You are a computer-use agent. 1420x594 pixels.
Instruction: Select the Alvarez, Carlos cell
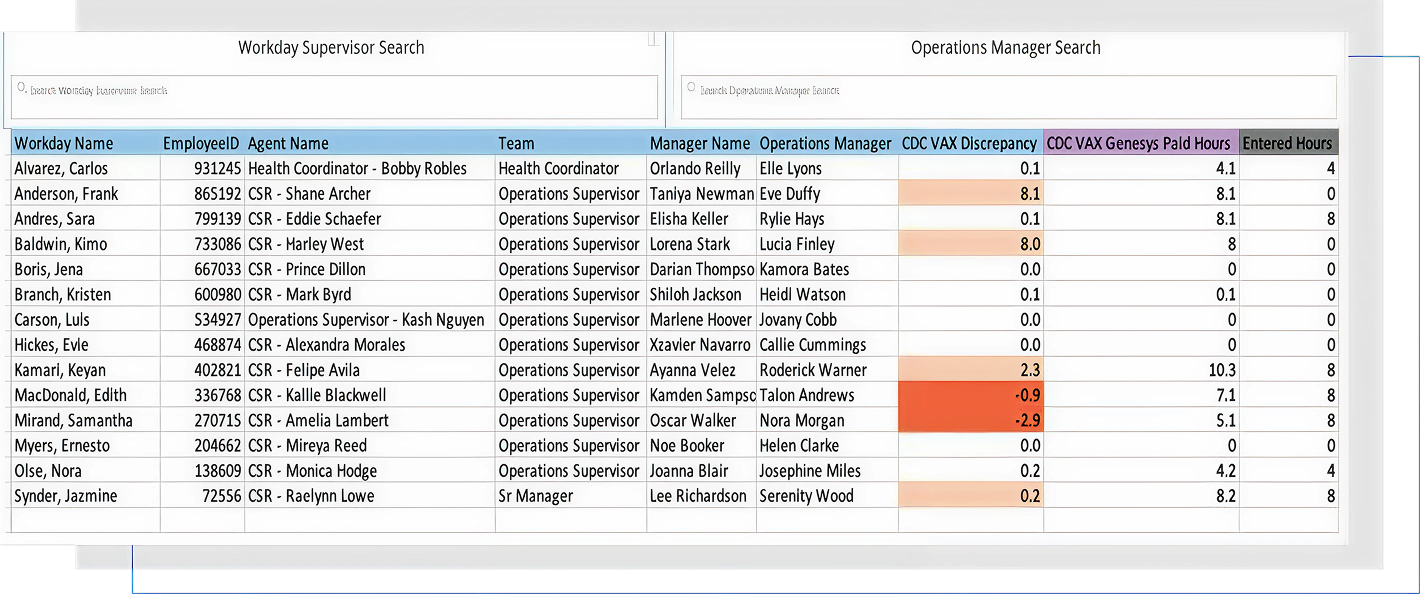[85, 169]
